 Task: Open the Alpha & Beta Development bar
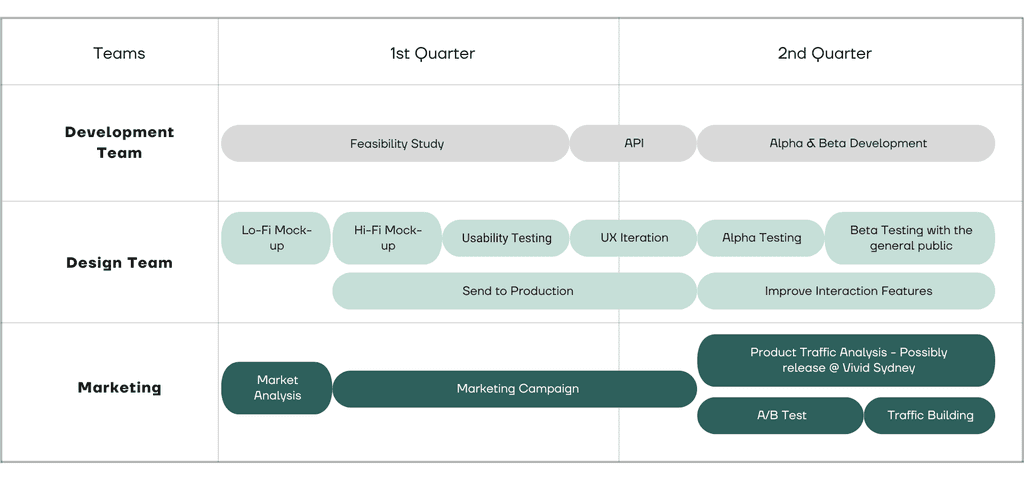point(846,143)
